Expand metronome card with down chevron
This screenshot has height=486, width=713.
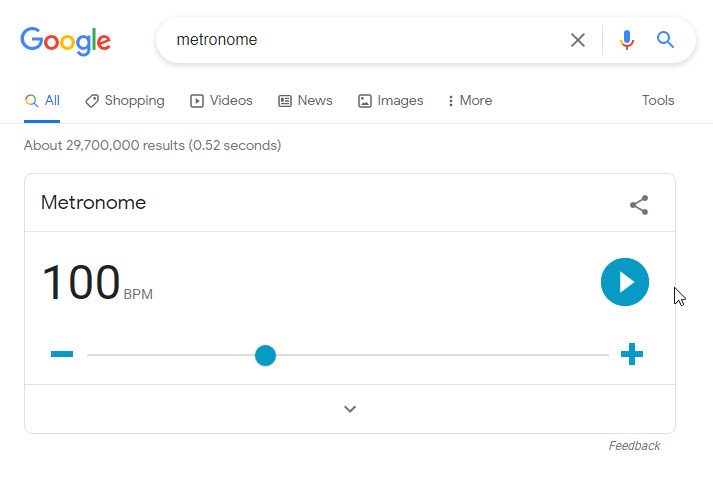pos(350,409)
